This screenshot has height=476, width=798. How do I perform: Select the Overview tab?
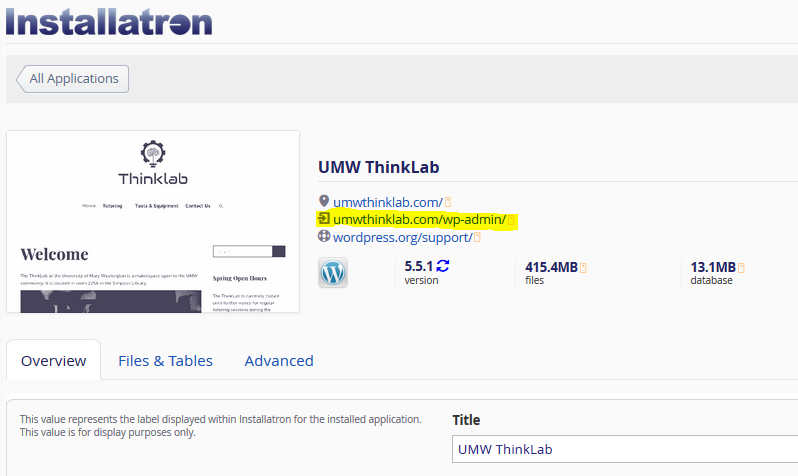click(53, 360)
